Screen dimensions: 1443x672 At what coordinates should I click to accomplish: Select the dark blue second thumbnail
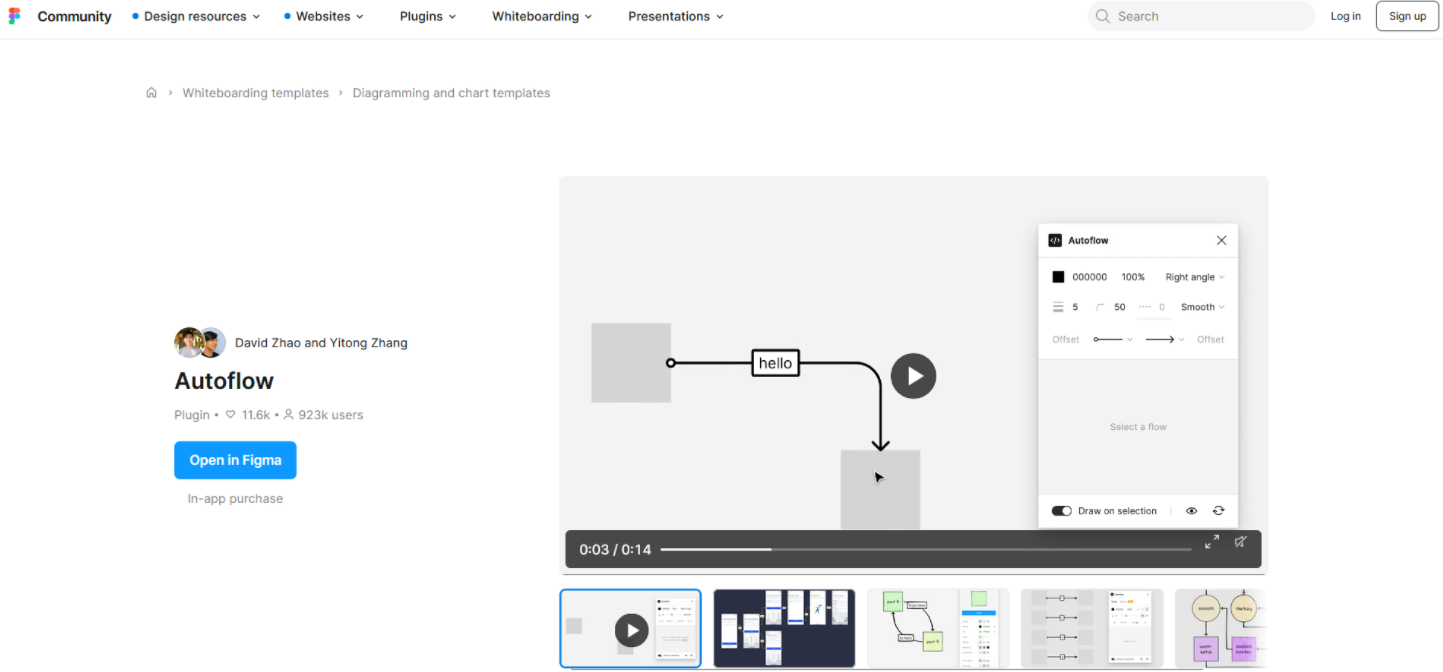click(x=784, y=628)
